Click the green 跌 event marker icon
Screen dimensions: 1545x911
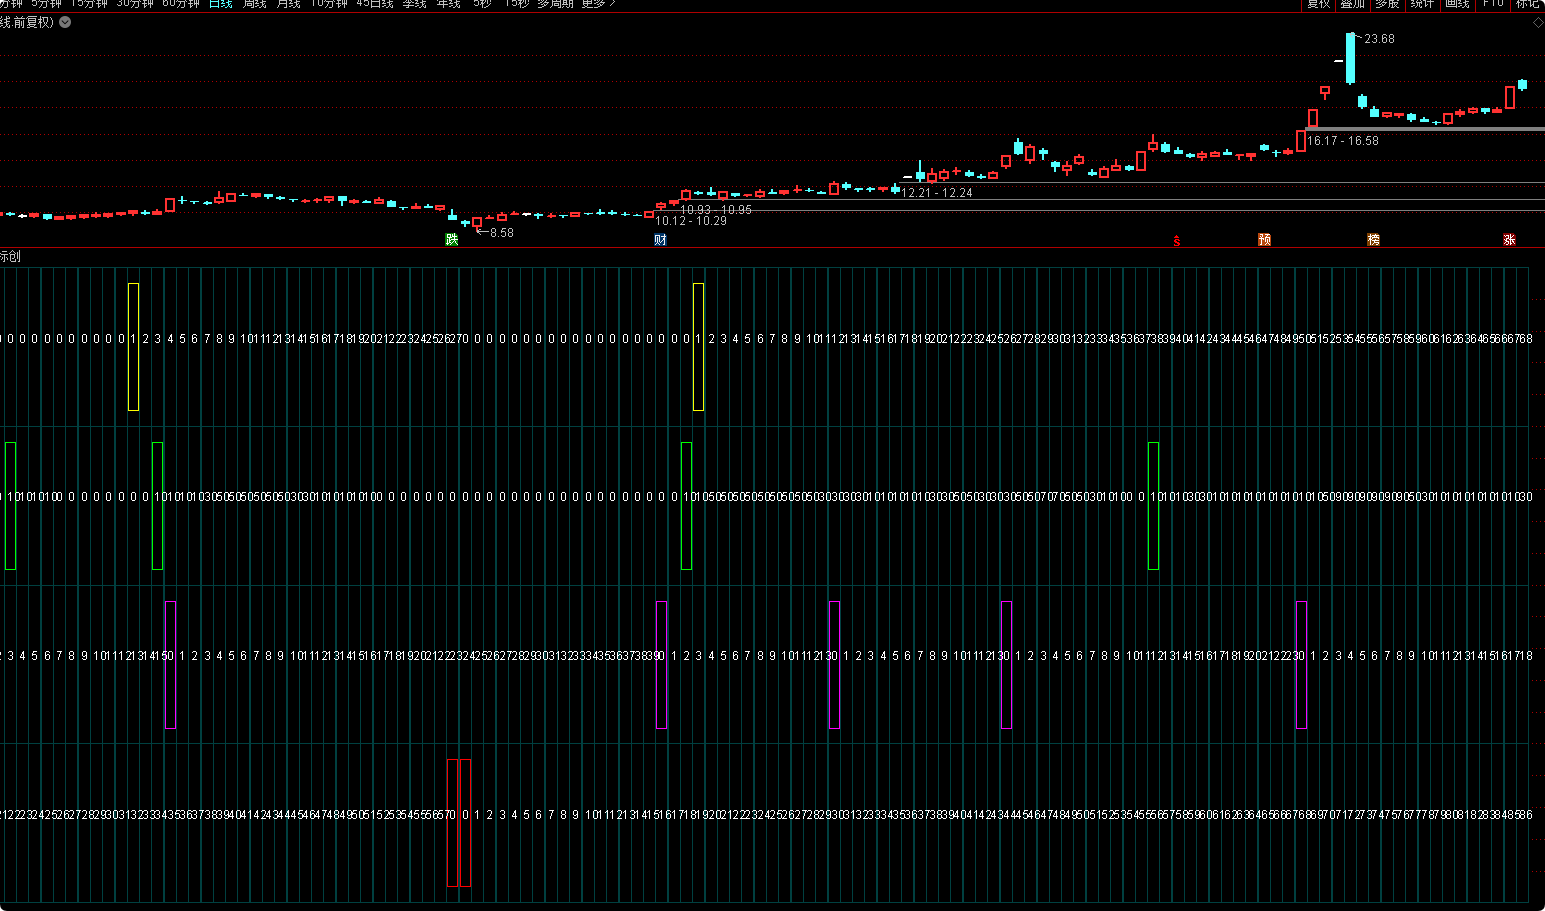tap(452, 240)
